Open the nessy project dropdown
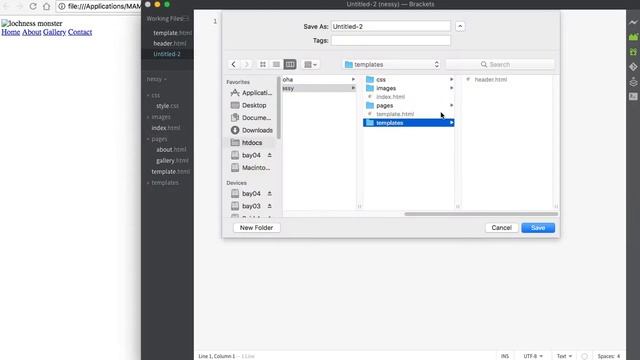Screen dimensions: 640x360 click(157, 79)
